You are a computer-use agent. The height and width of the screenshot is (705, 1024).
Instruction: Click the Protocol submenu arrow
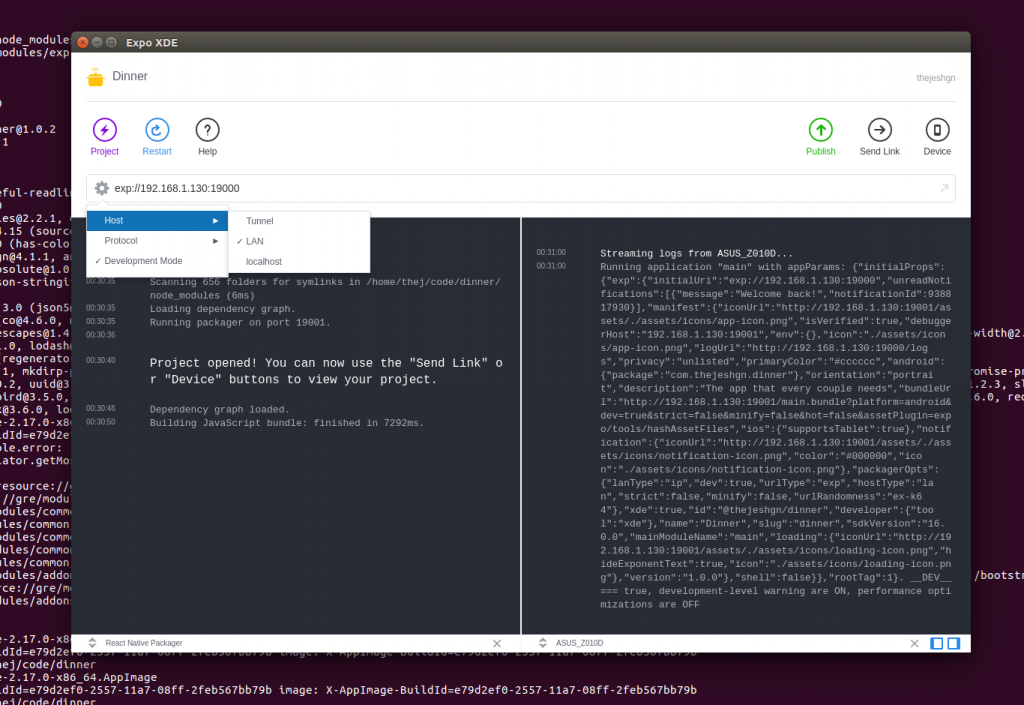pos(215,241)
